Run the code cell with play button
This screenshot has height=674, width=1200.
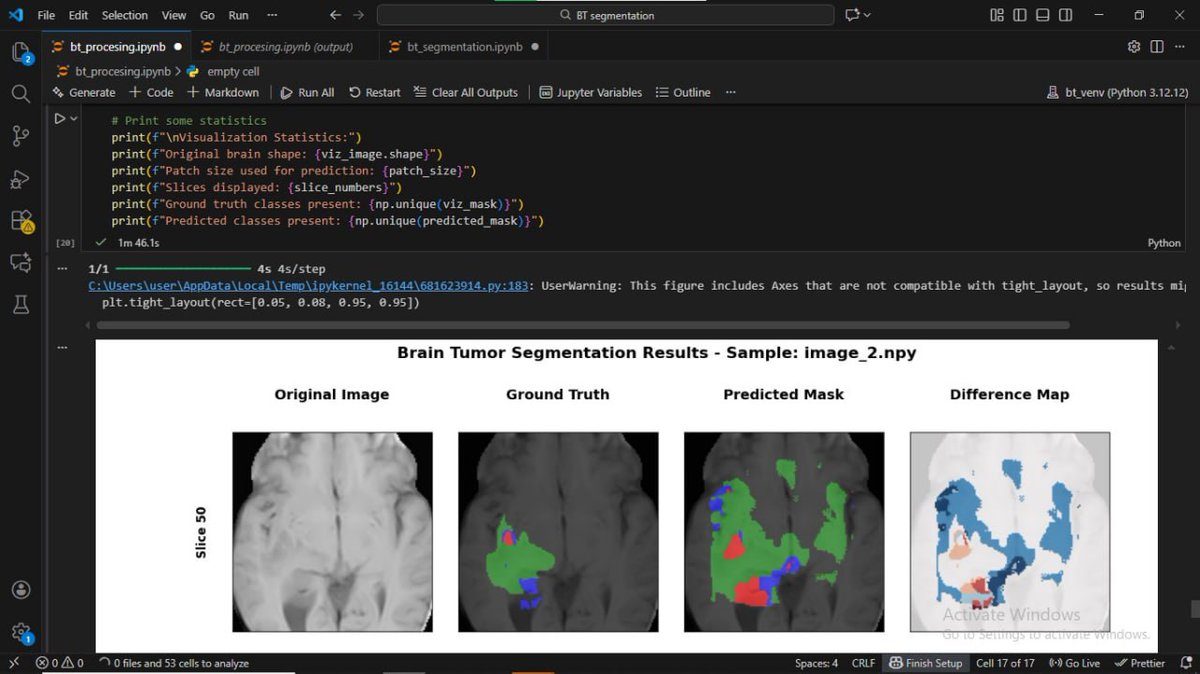[x=59, y=119]
